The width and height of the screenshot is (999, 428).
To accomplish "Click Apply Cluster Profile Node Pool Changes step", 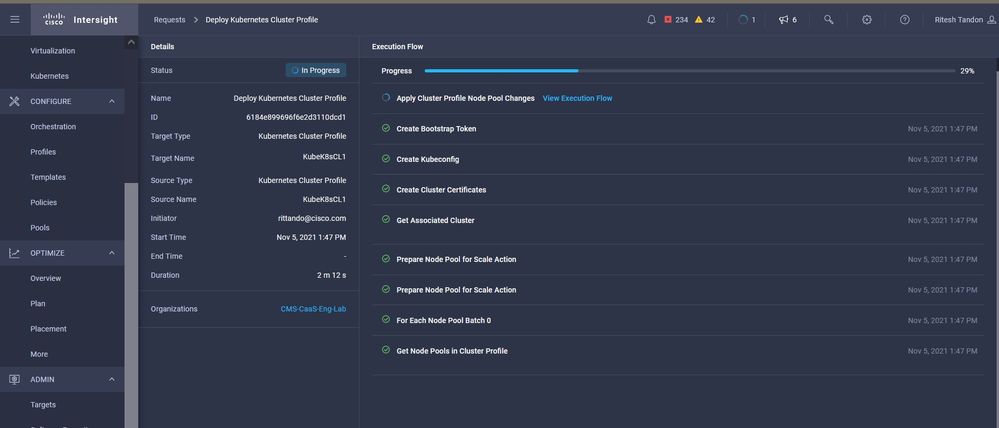I will point(465,98).
